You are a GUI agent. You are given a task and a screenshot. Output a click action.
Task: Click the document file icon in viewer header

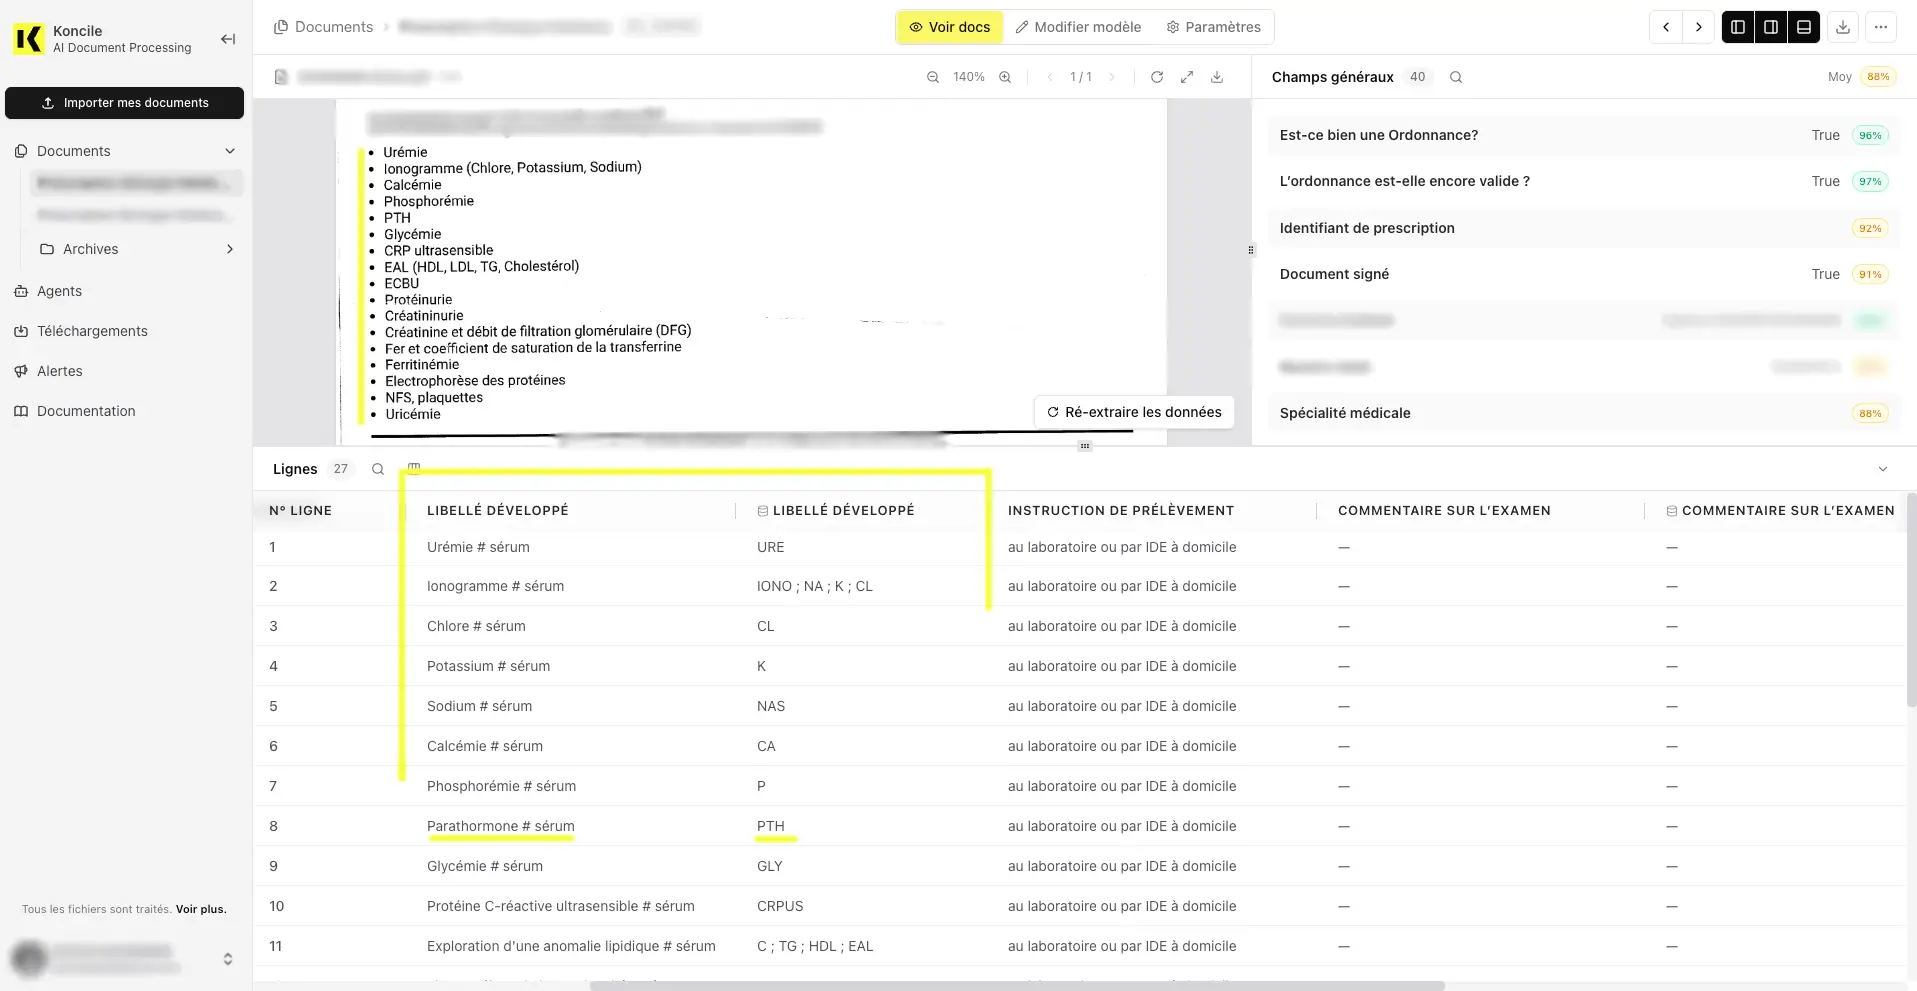coord(281,77)
